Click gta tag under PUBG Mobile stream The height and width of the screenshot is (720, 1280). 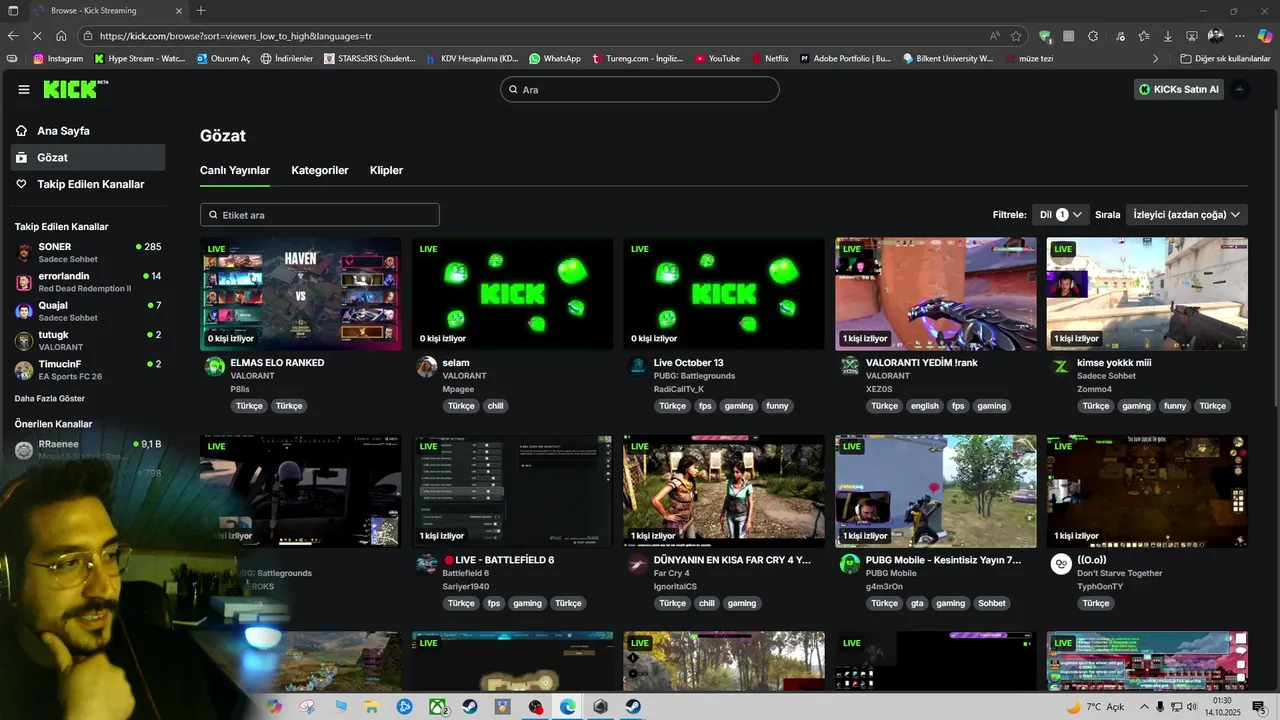point(917,603)
